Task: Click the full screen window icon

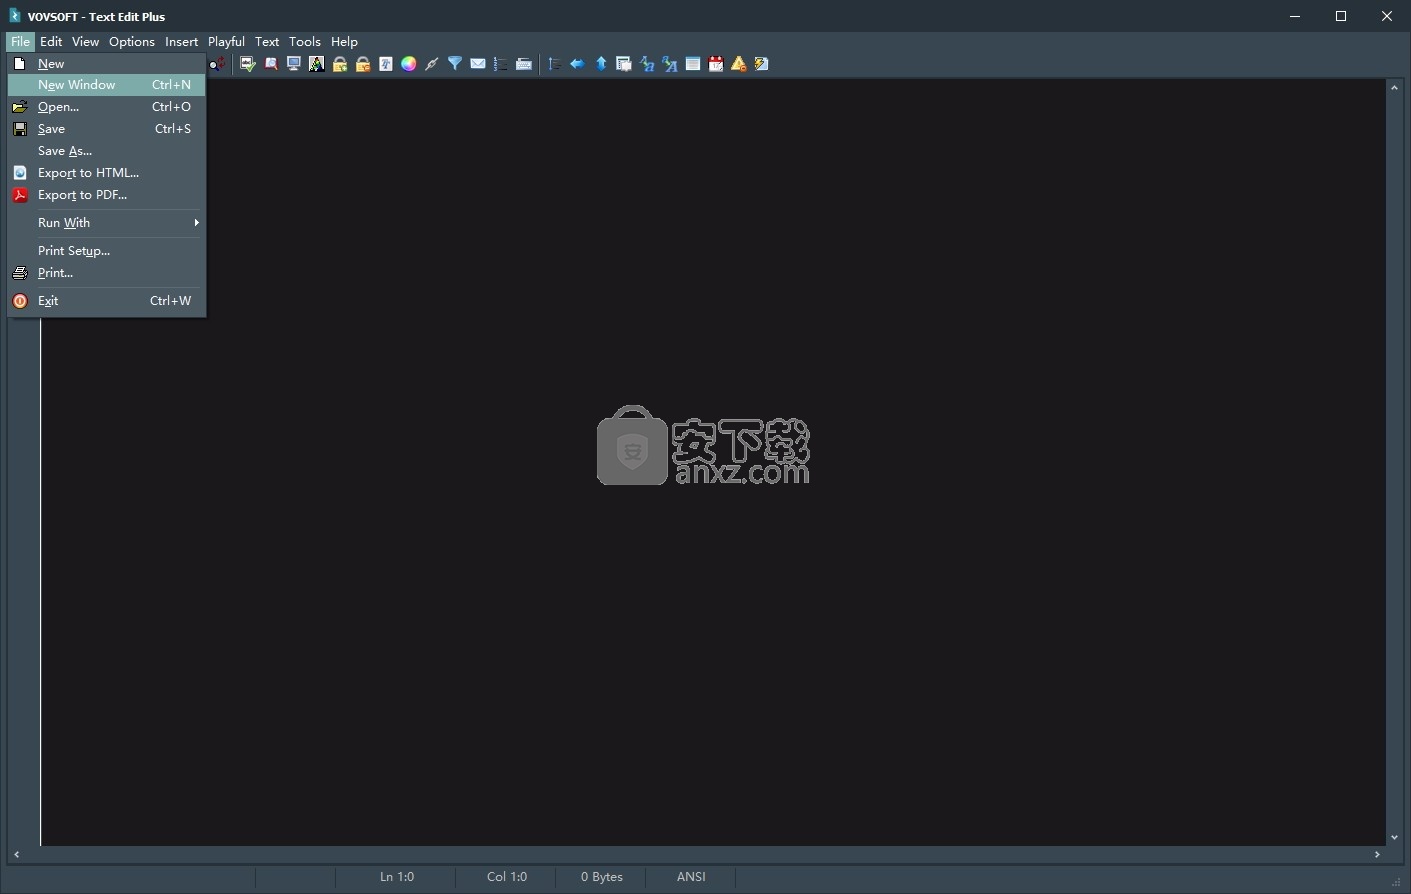Action: 693,64
